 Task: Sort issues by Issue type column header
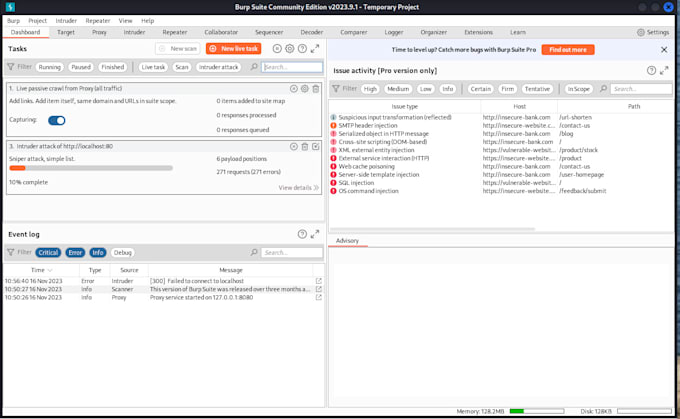pos(405,106)
